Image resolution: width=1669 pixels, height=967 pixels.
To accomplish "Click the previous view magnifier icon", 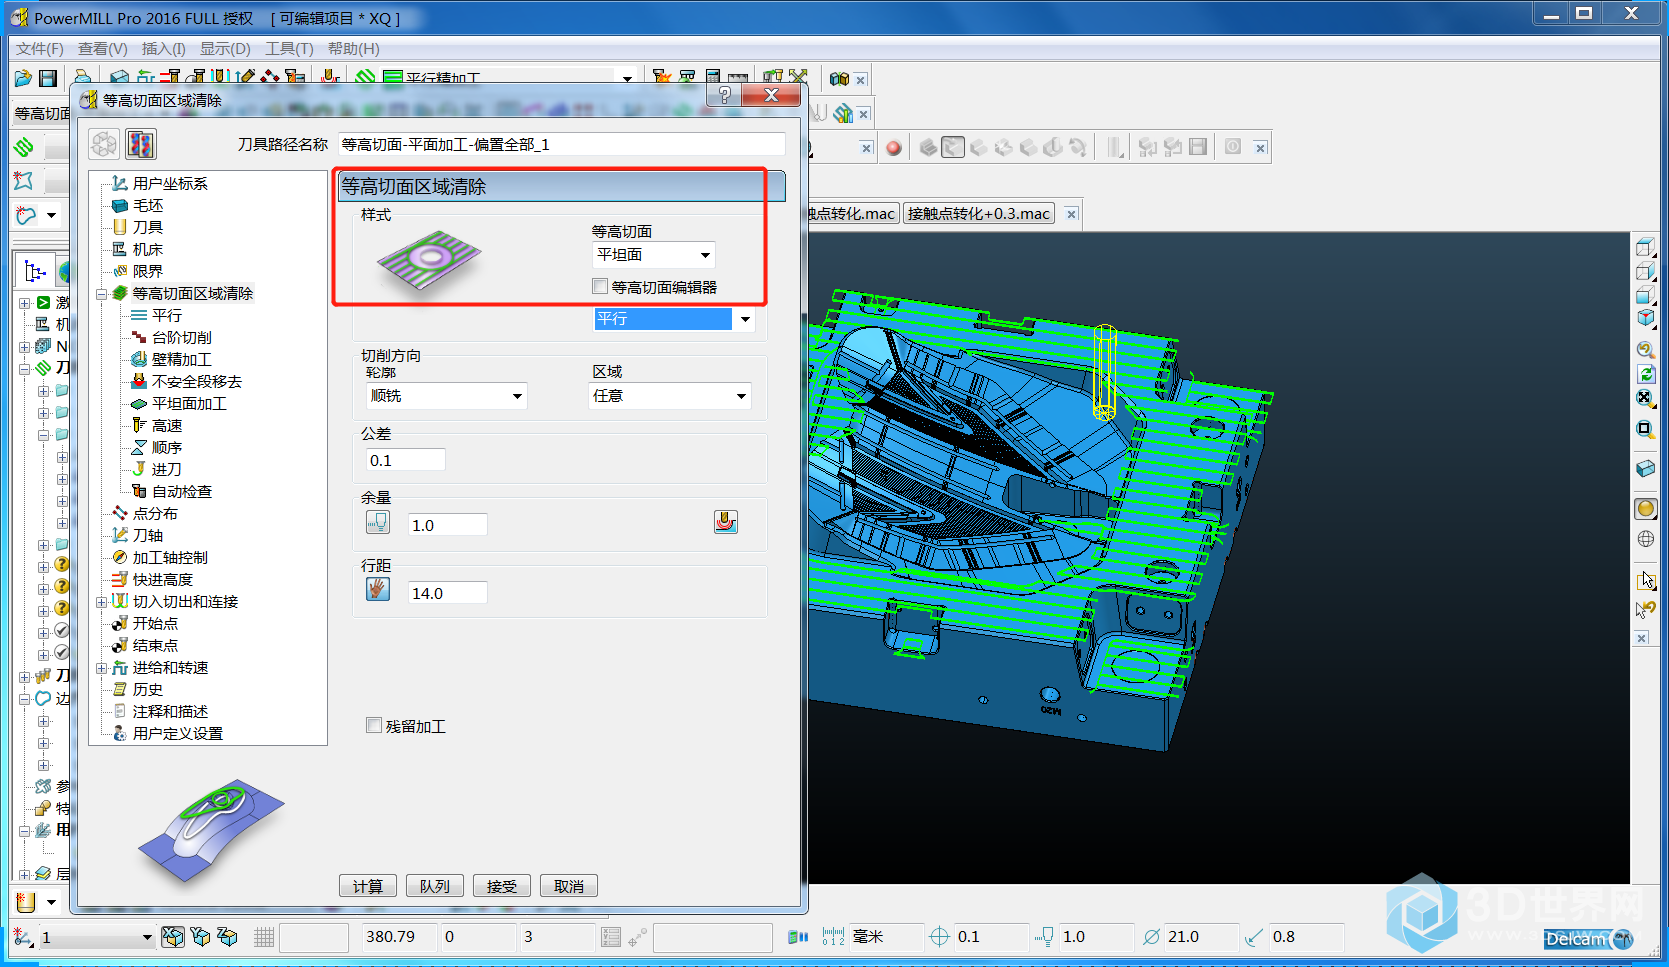I will point(1645,350).
